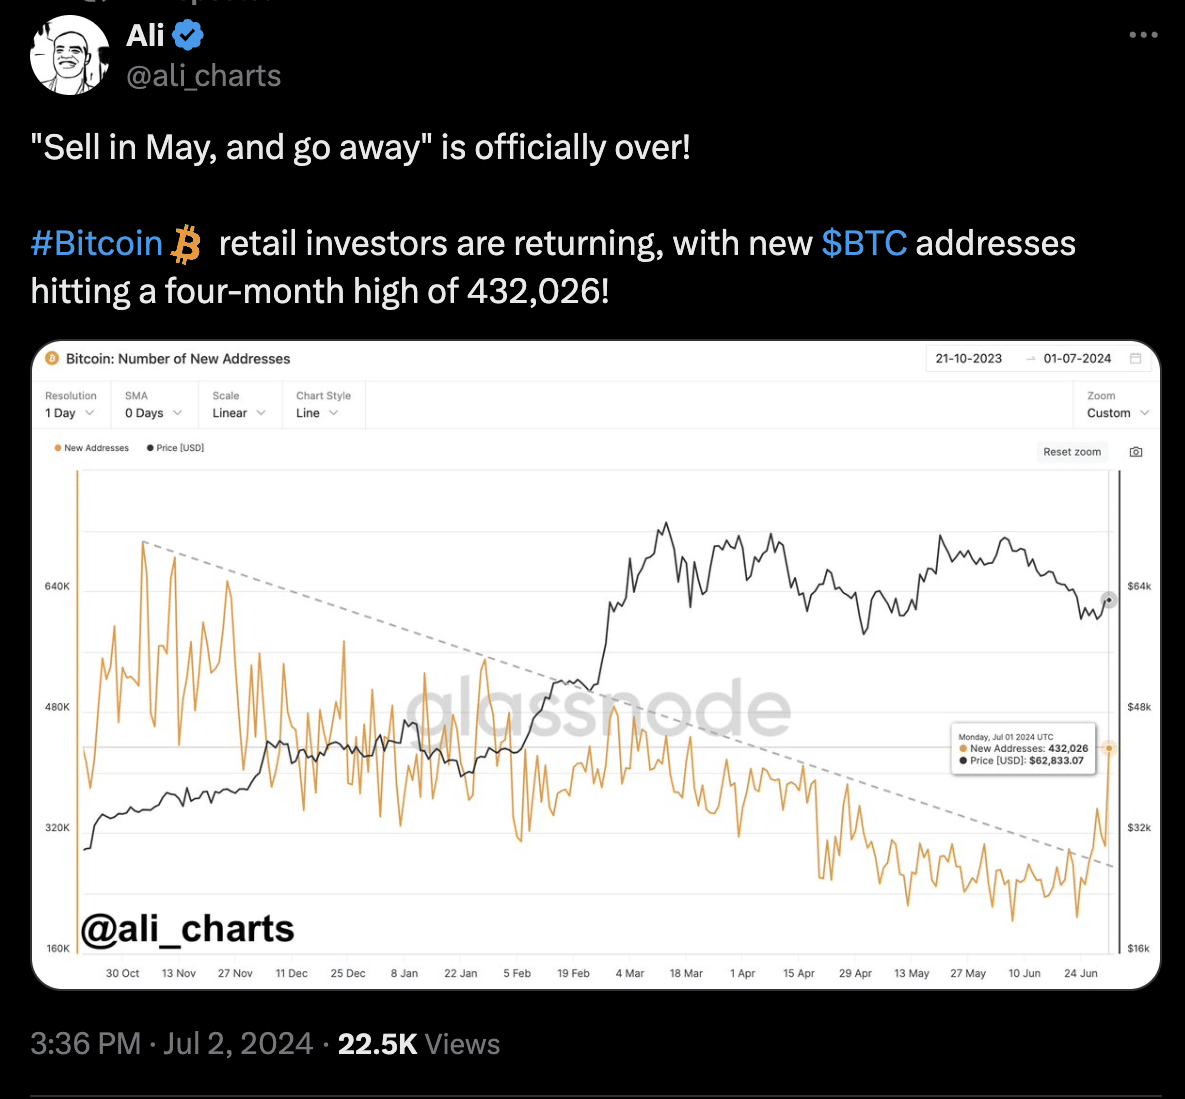The height and width of the screenshot is (1099, 1185).
Task: Click the orange Bitcoin logo emoji
Action: point(186,244)
